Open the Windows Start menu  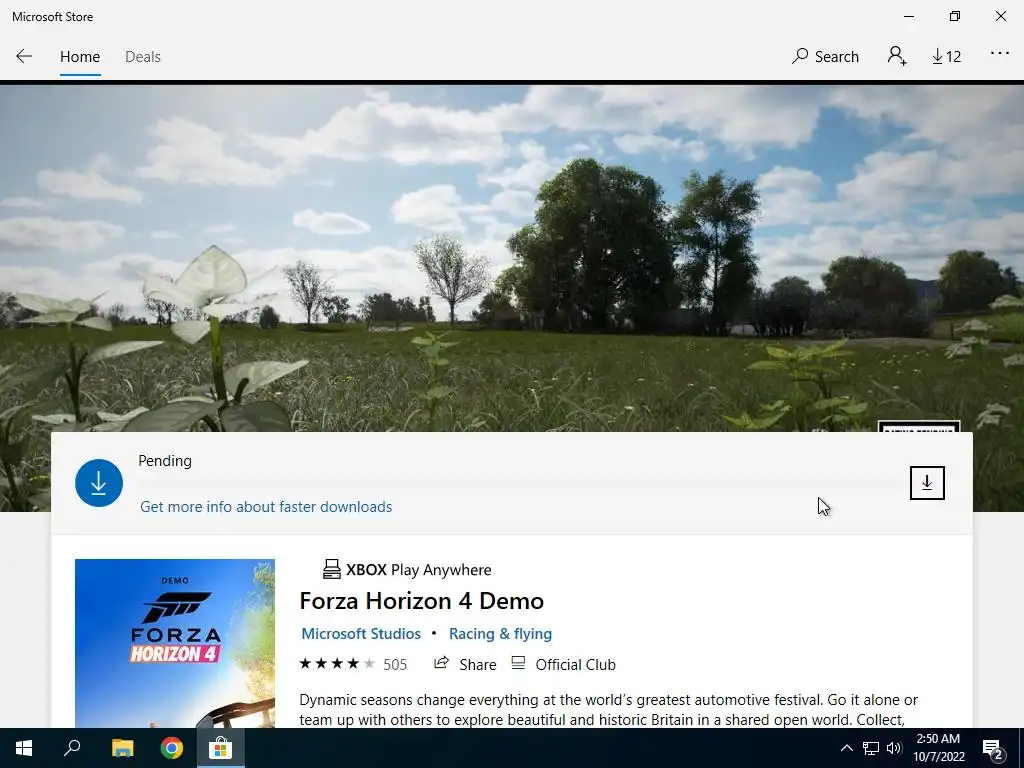pos(24,748)
